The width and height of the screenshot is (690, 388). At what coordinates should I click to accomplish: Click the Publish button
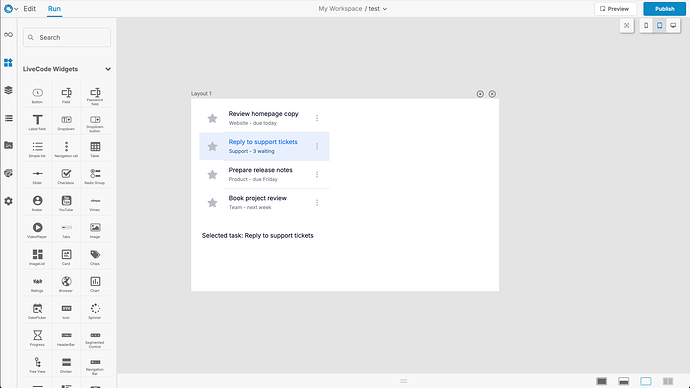(664, 8)
